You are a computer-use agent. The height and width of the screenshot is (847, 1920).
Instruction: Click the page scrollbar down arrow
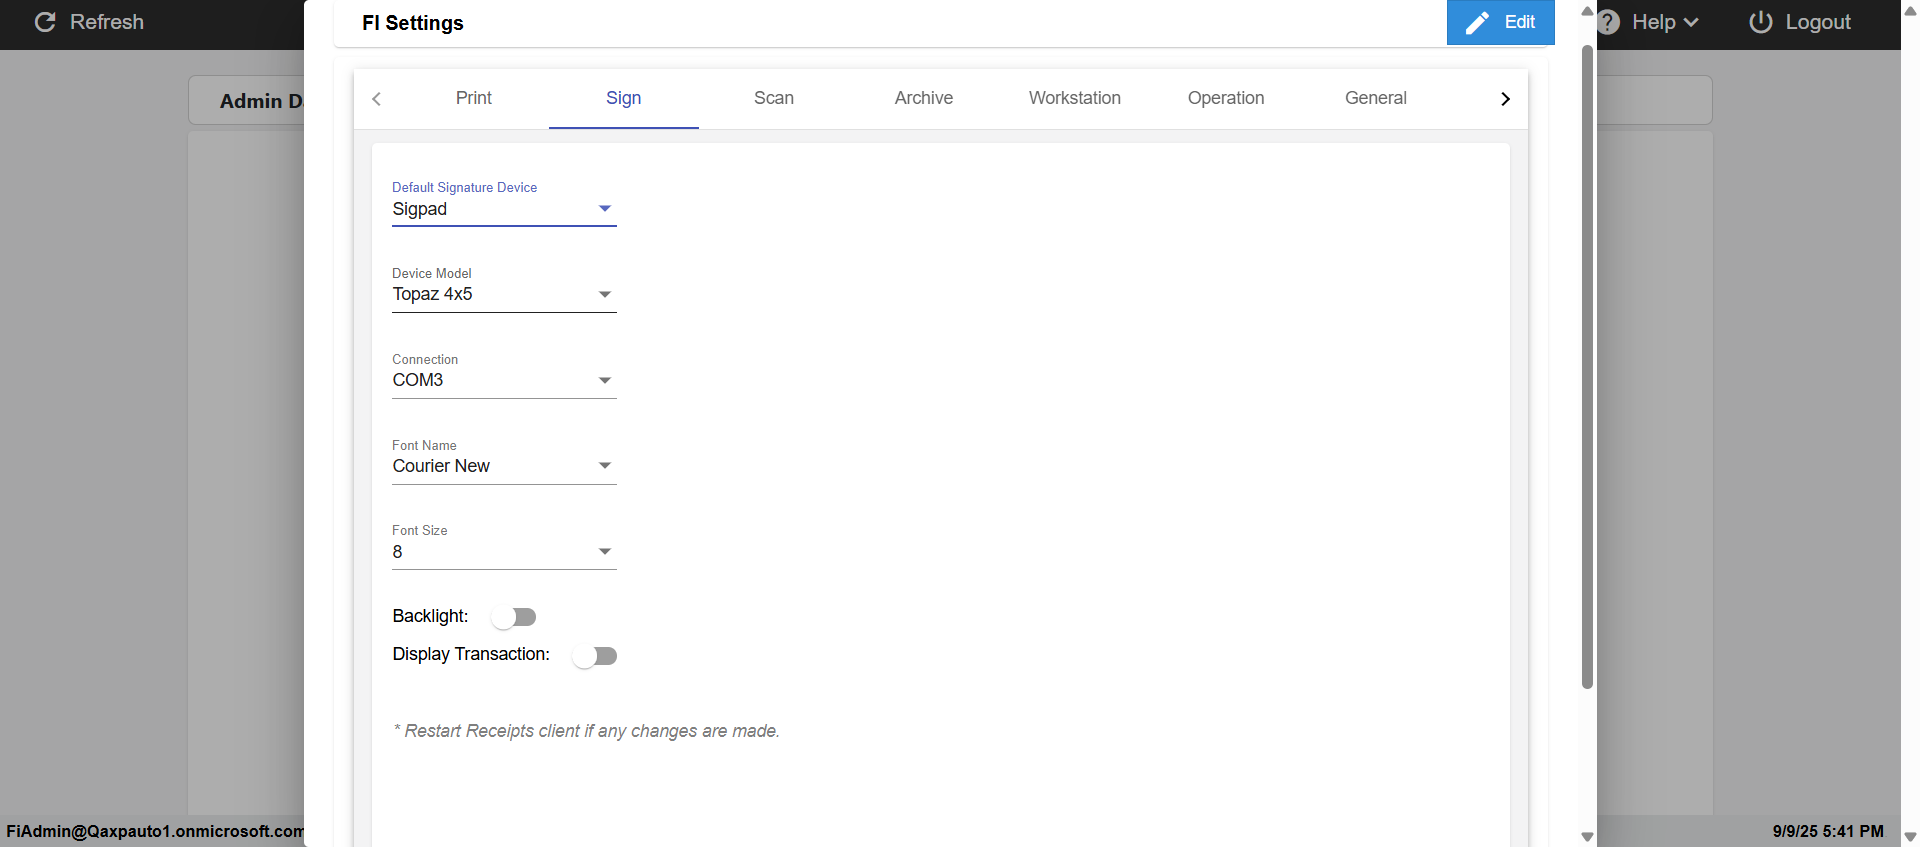tap(1910, 837)
